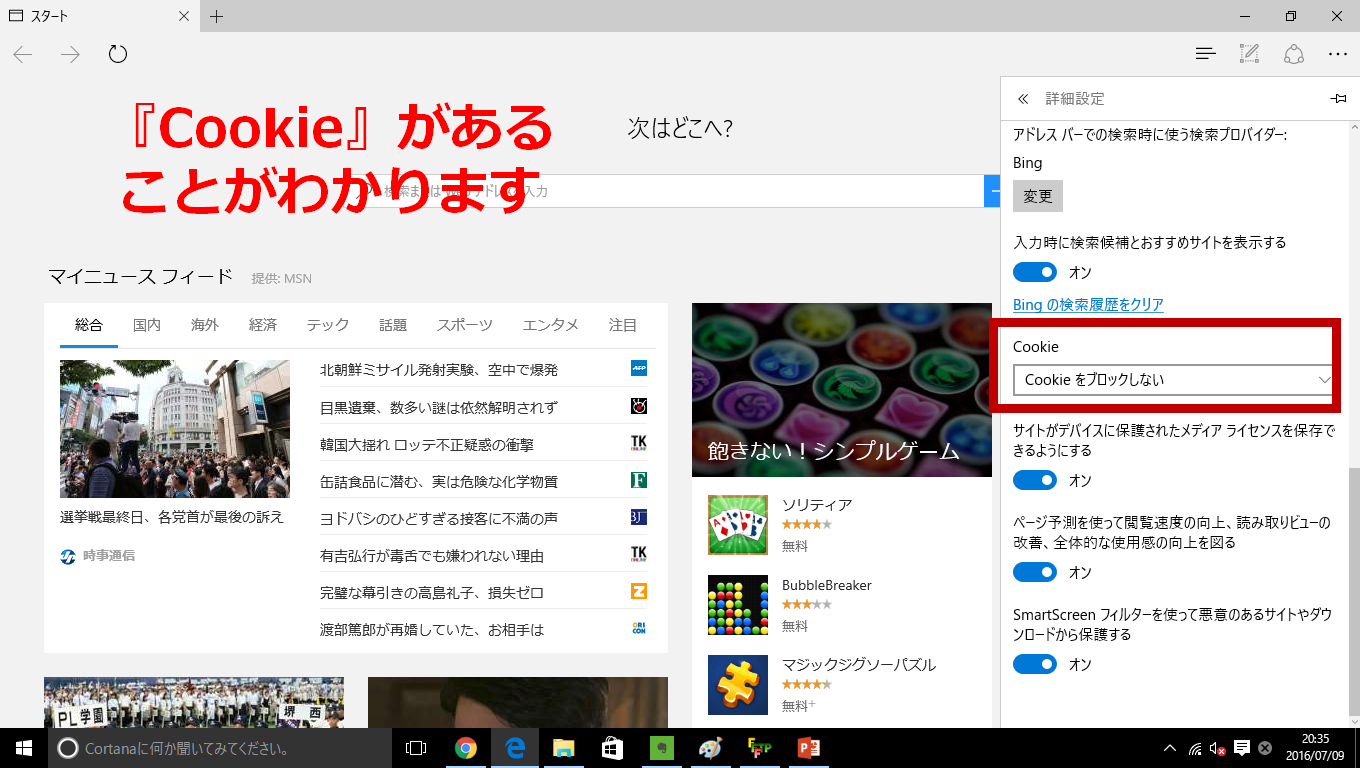Select the 海外 news tab

pyautogui.click(x=205, y=325)
